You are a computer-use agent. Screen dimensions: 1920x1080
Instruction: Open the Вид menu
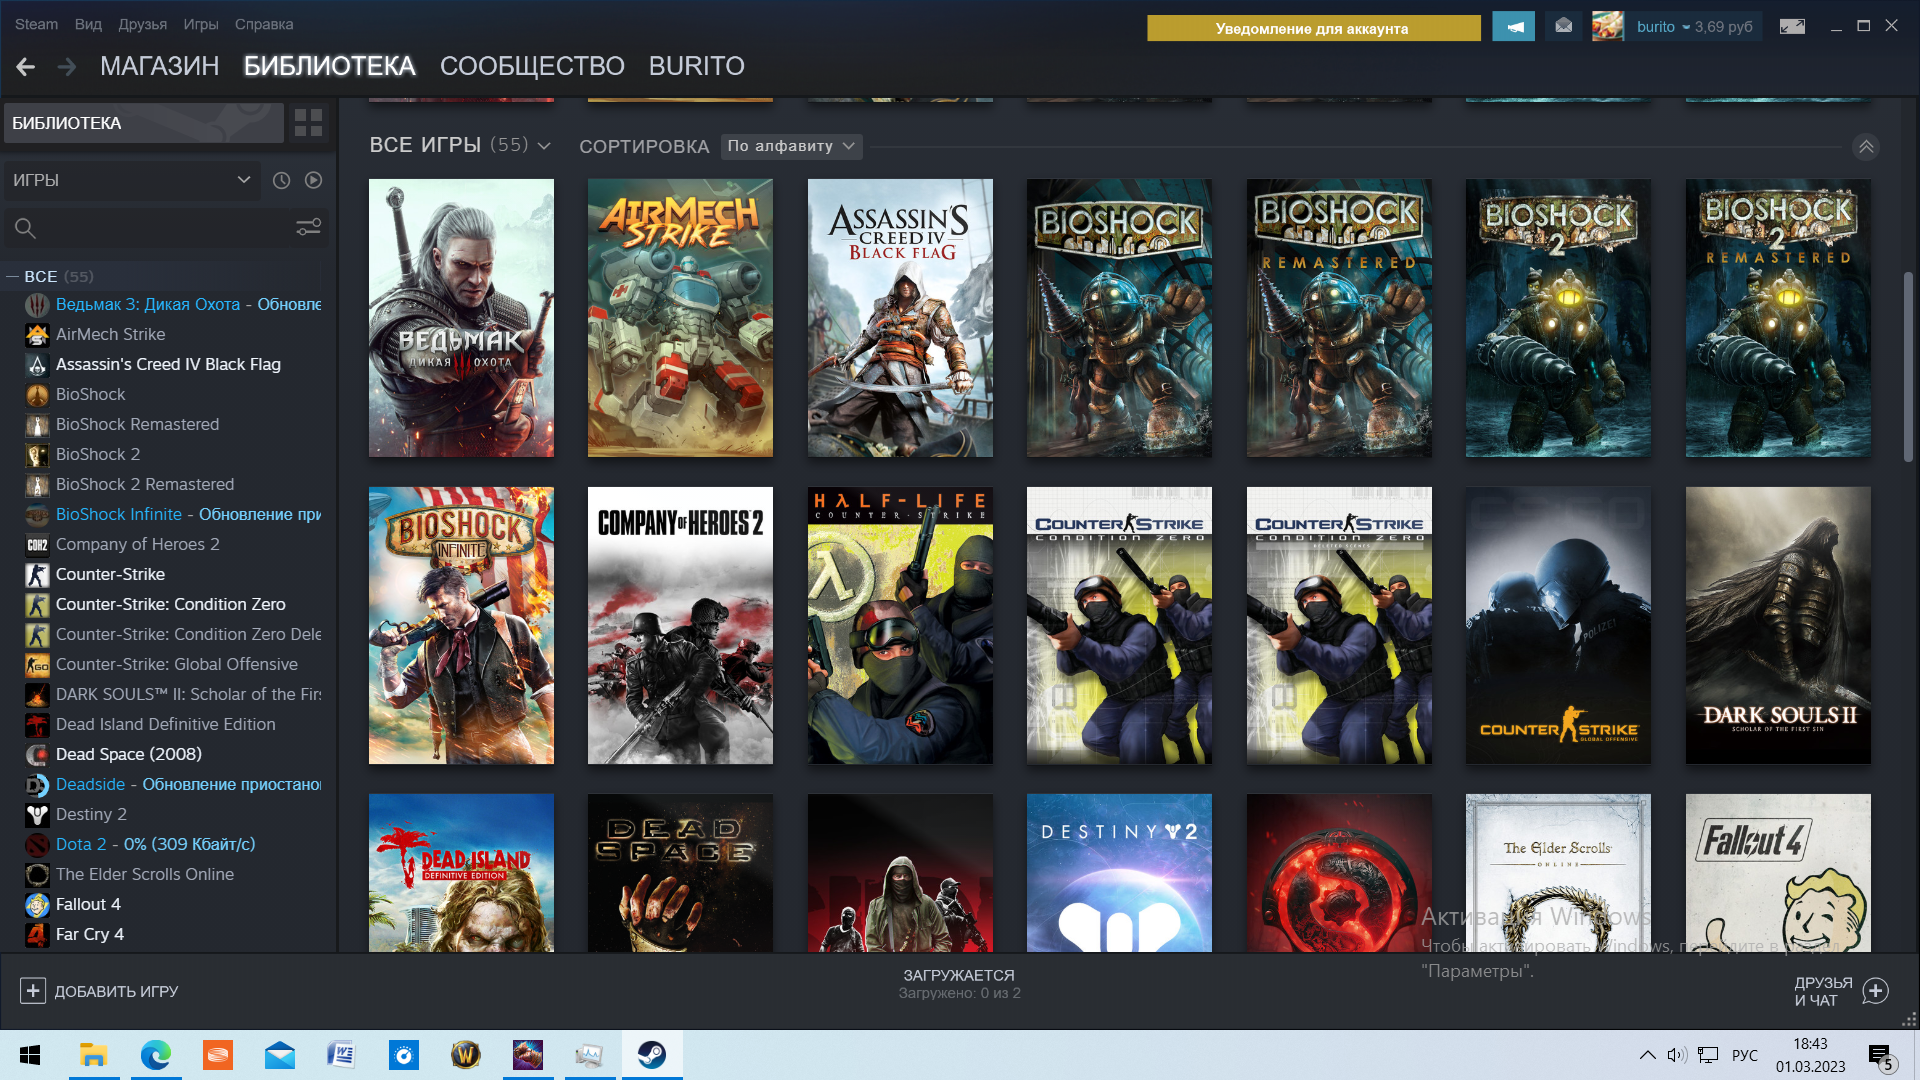88,24
